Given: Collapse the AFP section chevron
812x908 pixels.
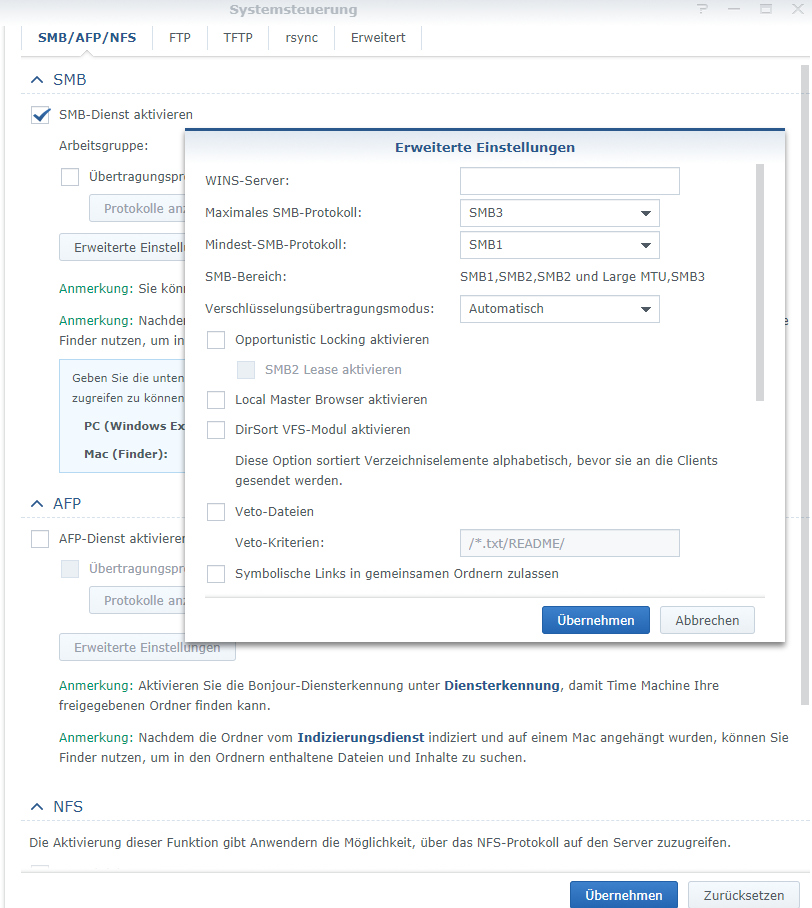Looking at the screenshot, I should [37, 504].
